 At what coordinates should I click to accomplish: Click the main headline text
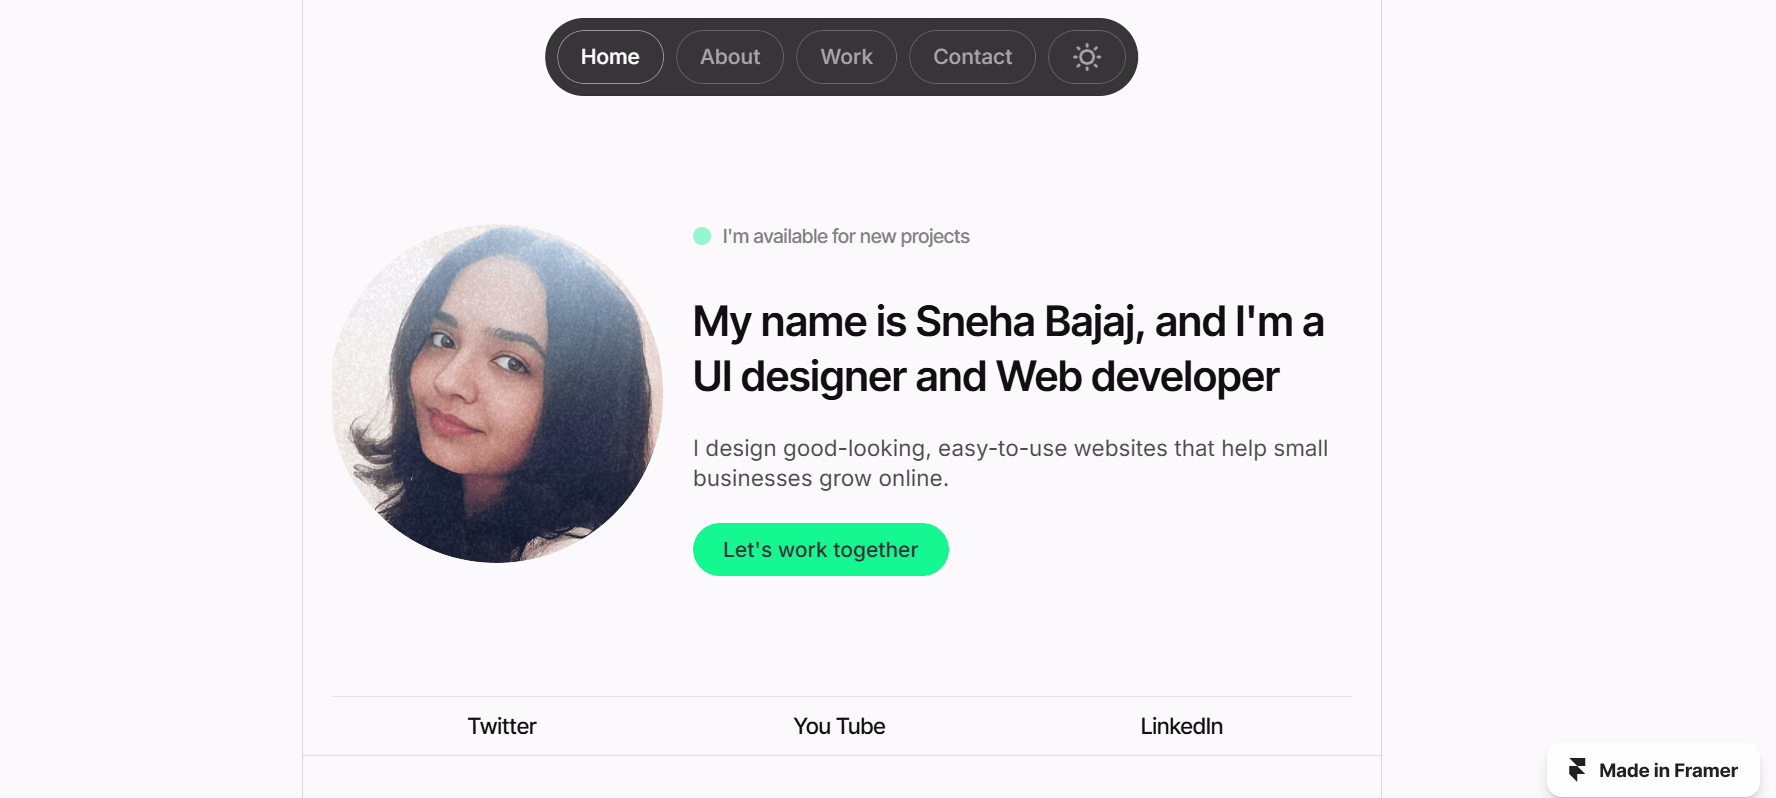pyautogui.click(x=1007, y=348)
